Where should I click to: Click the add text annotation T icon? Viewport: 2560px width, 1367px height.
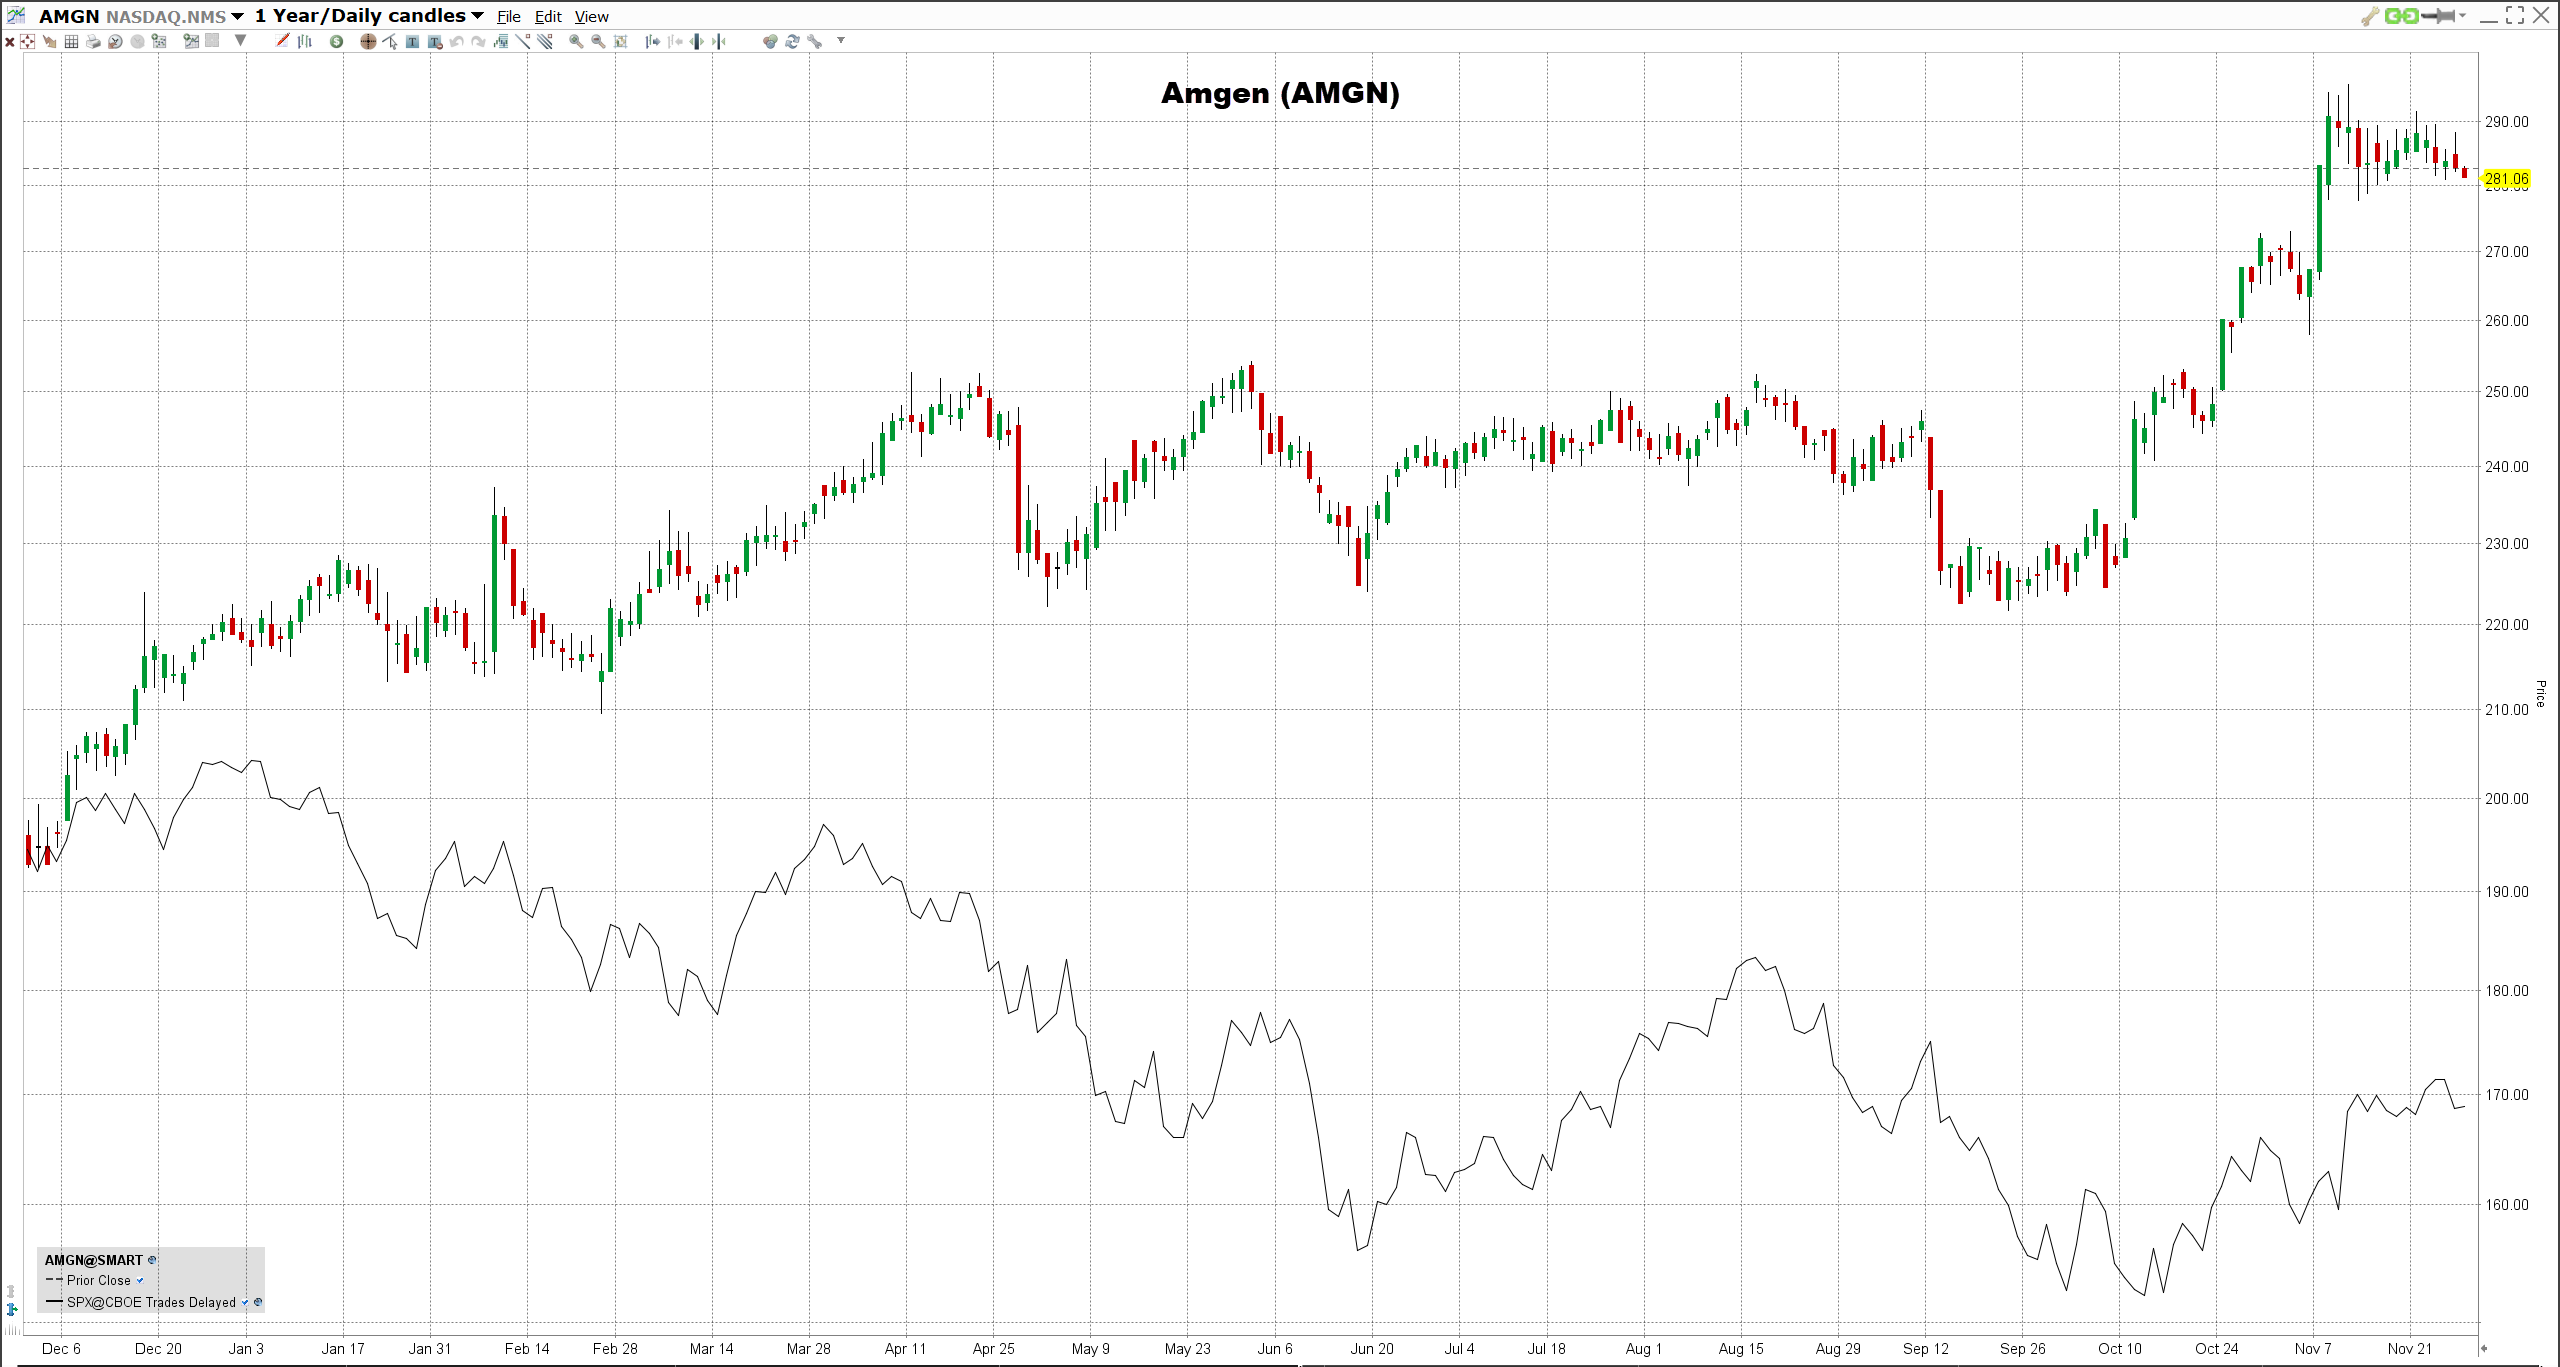point(412,41)
